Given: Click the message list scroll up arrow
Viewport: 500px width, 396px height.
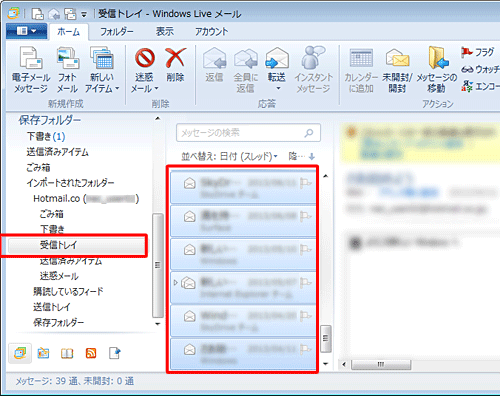Looking at the screenshot, I should pos(326,176).
